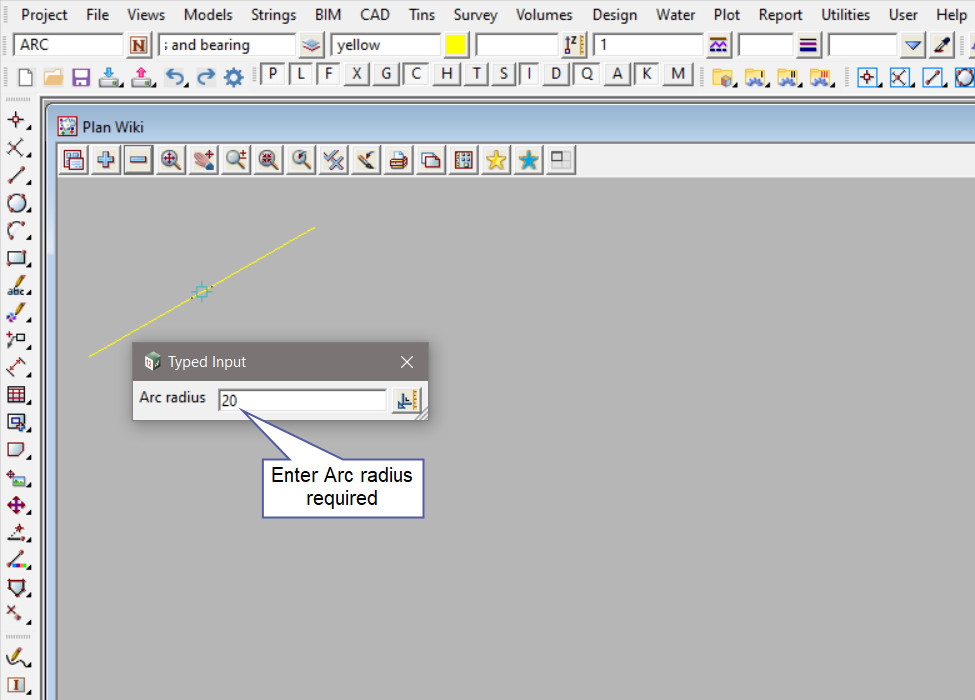975x700 pixels.
Task: Click the printer icon in Plan view toolbar
Action: point(398,160)
